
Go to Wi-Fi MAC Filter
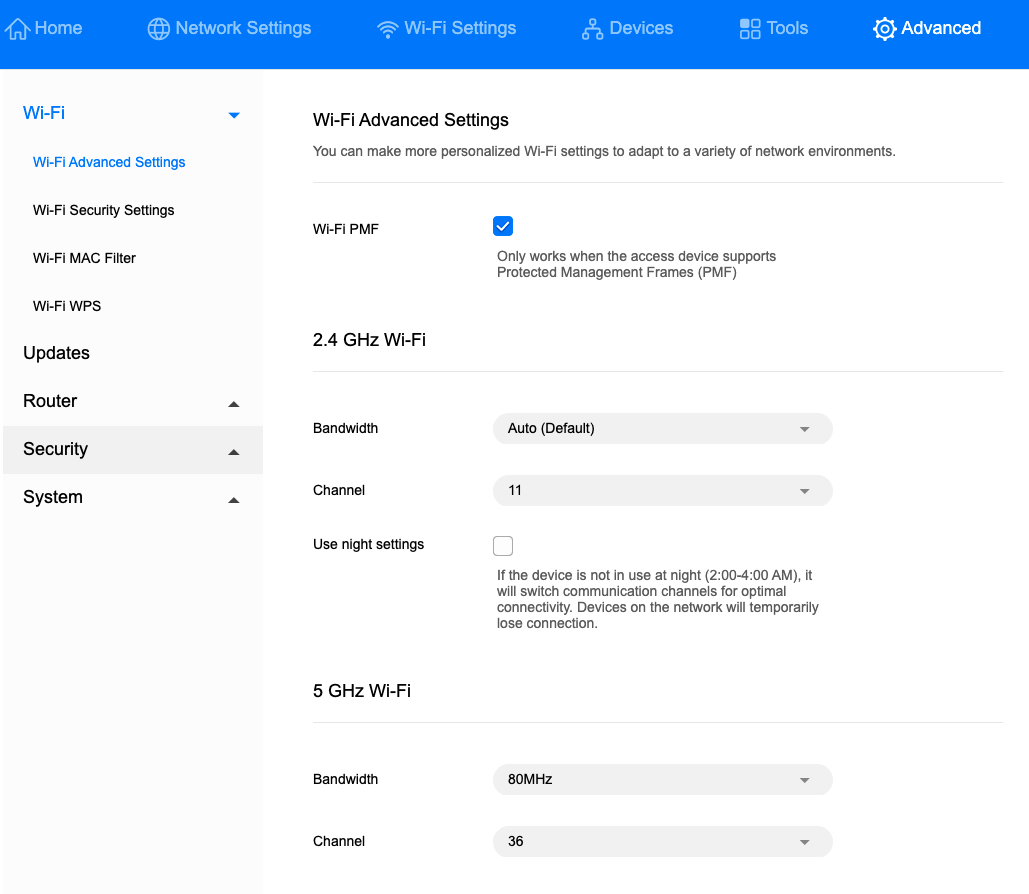point(84,258)
